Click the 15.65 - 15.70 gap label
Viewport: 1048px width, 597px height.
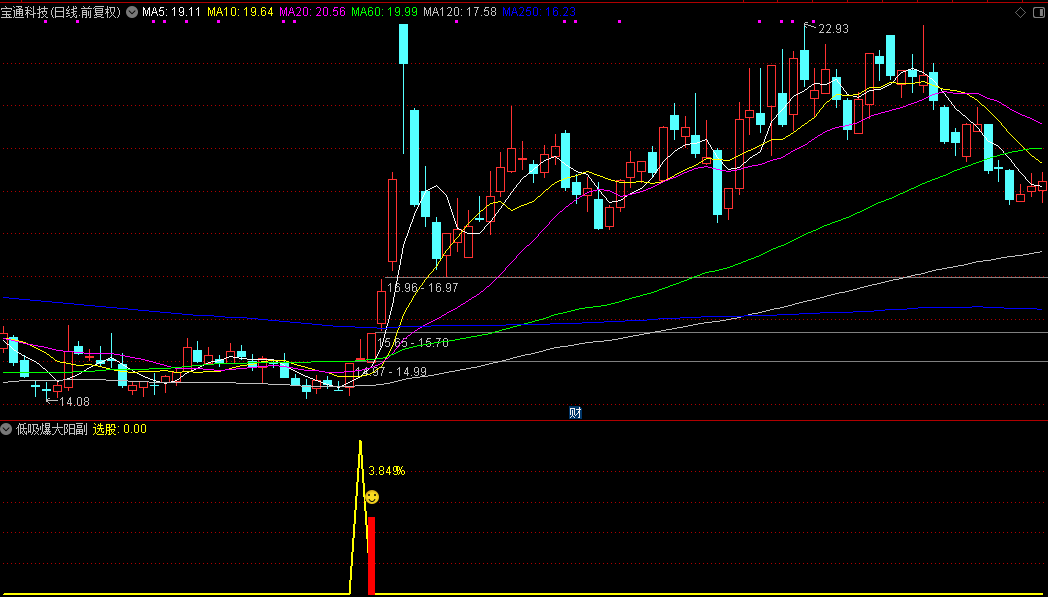click(412, 342)
